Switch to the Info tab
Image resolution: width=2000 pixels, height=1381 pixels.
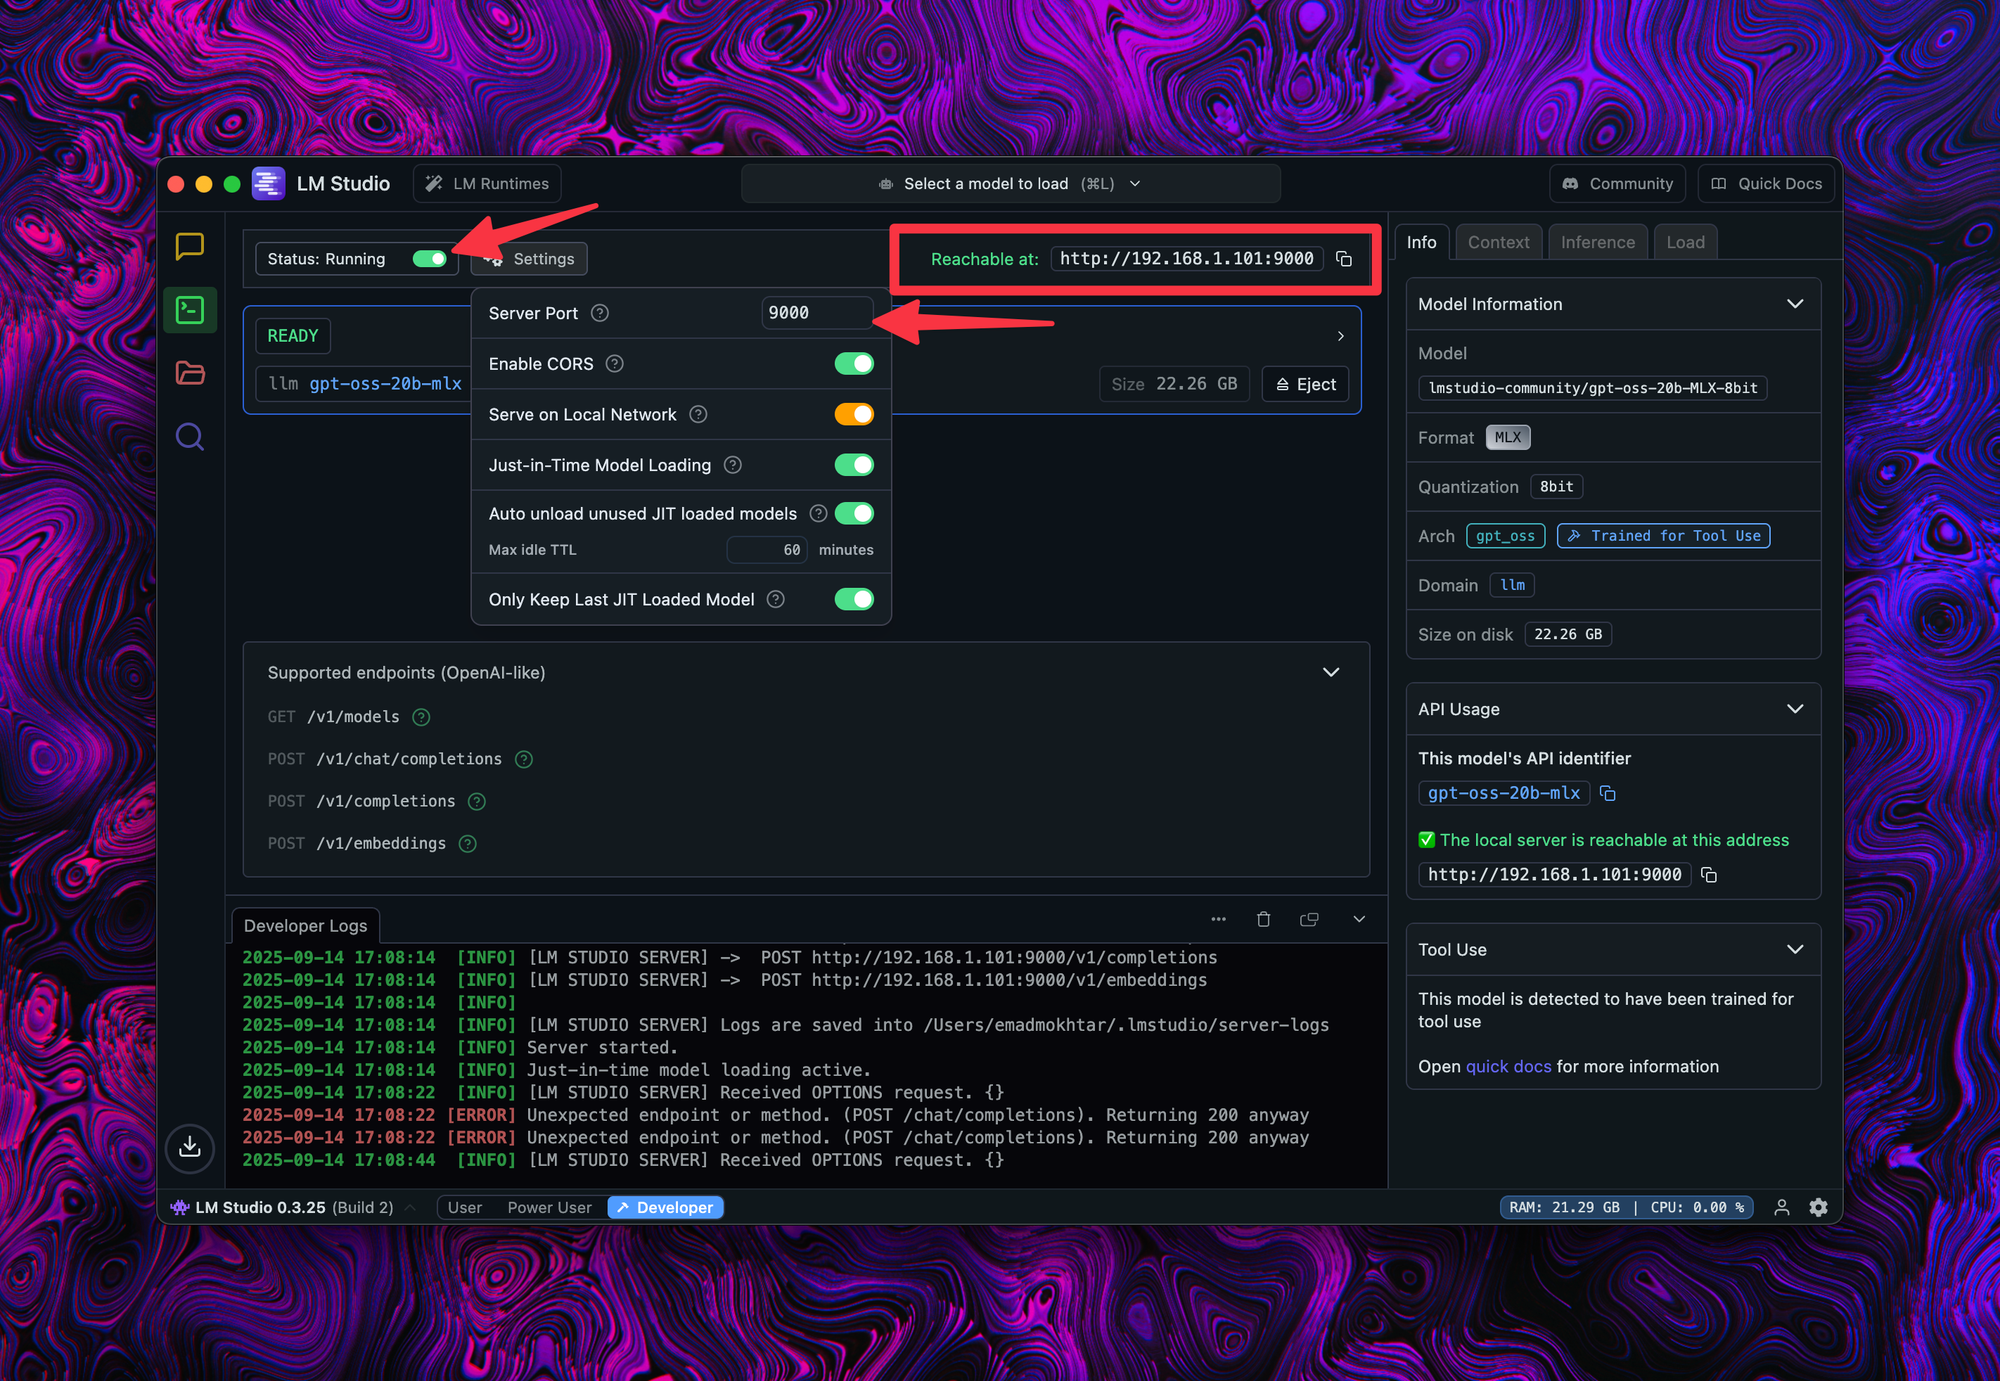(1421, 242)
